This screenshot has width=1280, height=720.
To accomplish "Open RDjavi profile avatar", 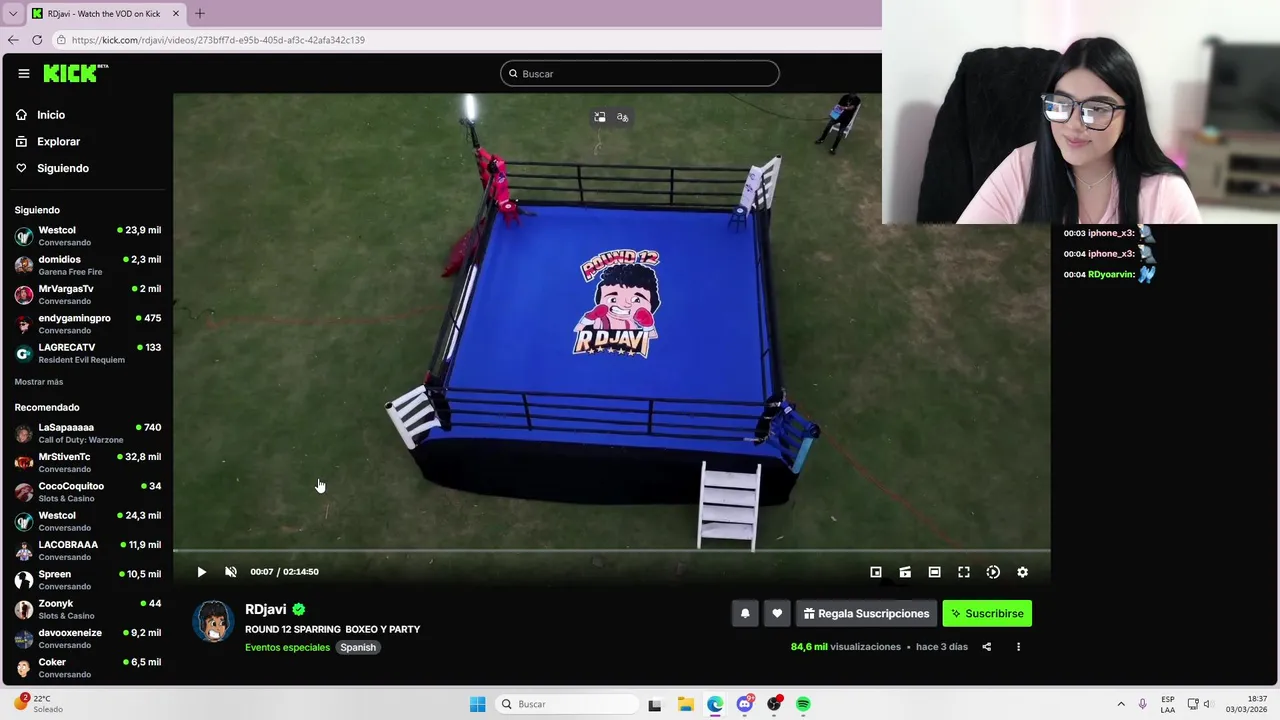I will pyautogui.click(x=213, y=621).
